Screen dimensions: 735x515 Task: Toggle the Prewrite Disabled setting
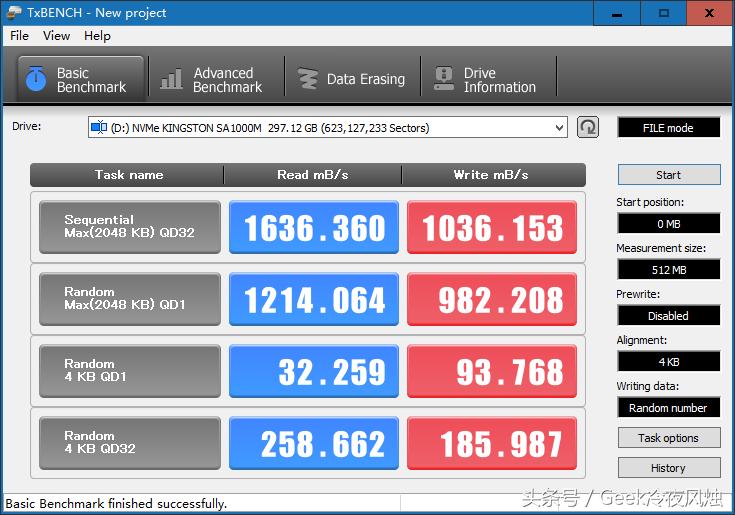tap(668, 316)
